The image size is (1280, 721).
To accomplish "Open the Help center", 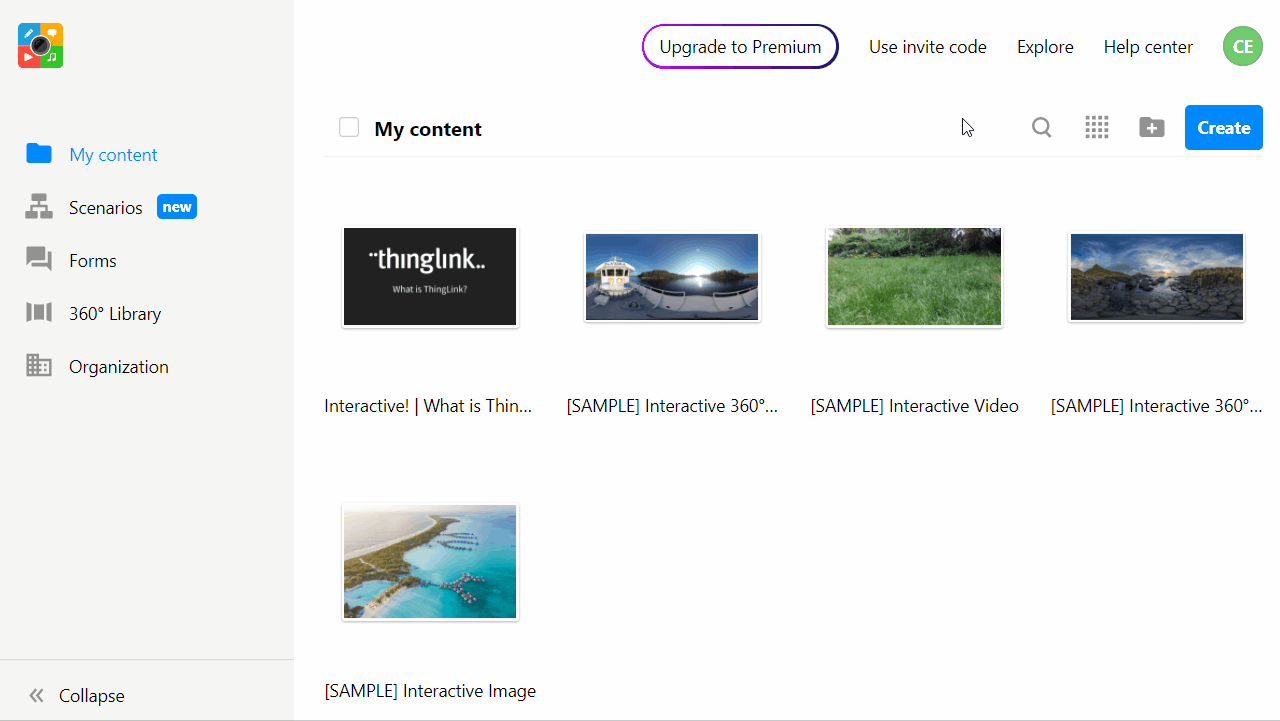I will [1147, 46].
